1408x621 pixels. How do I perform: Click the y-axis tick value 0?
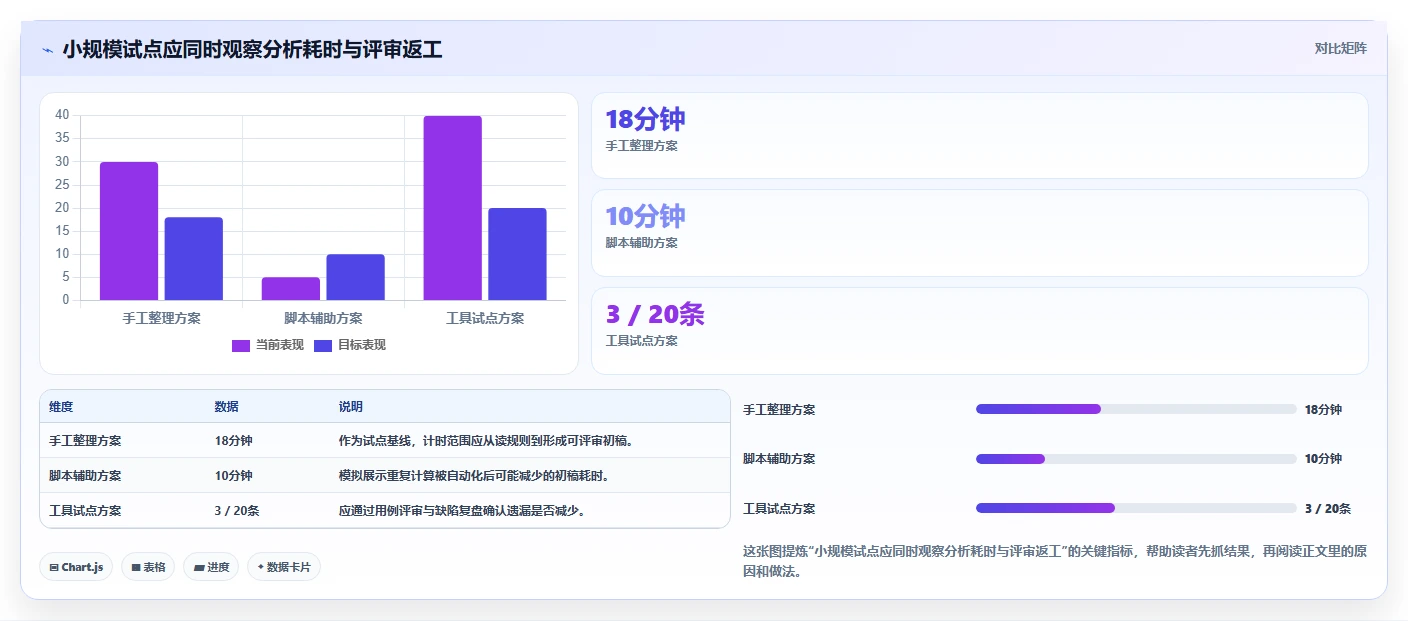[66, 300]
